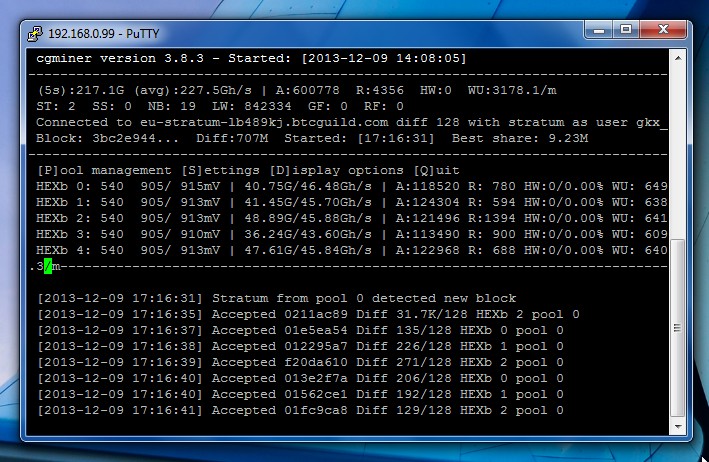Viewport: 709px width, 462px height.
Task: Click the "Stratum from pool 0 detected new block" log line
Action: click(364, 298)
